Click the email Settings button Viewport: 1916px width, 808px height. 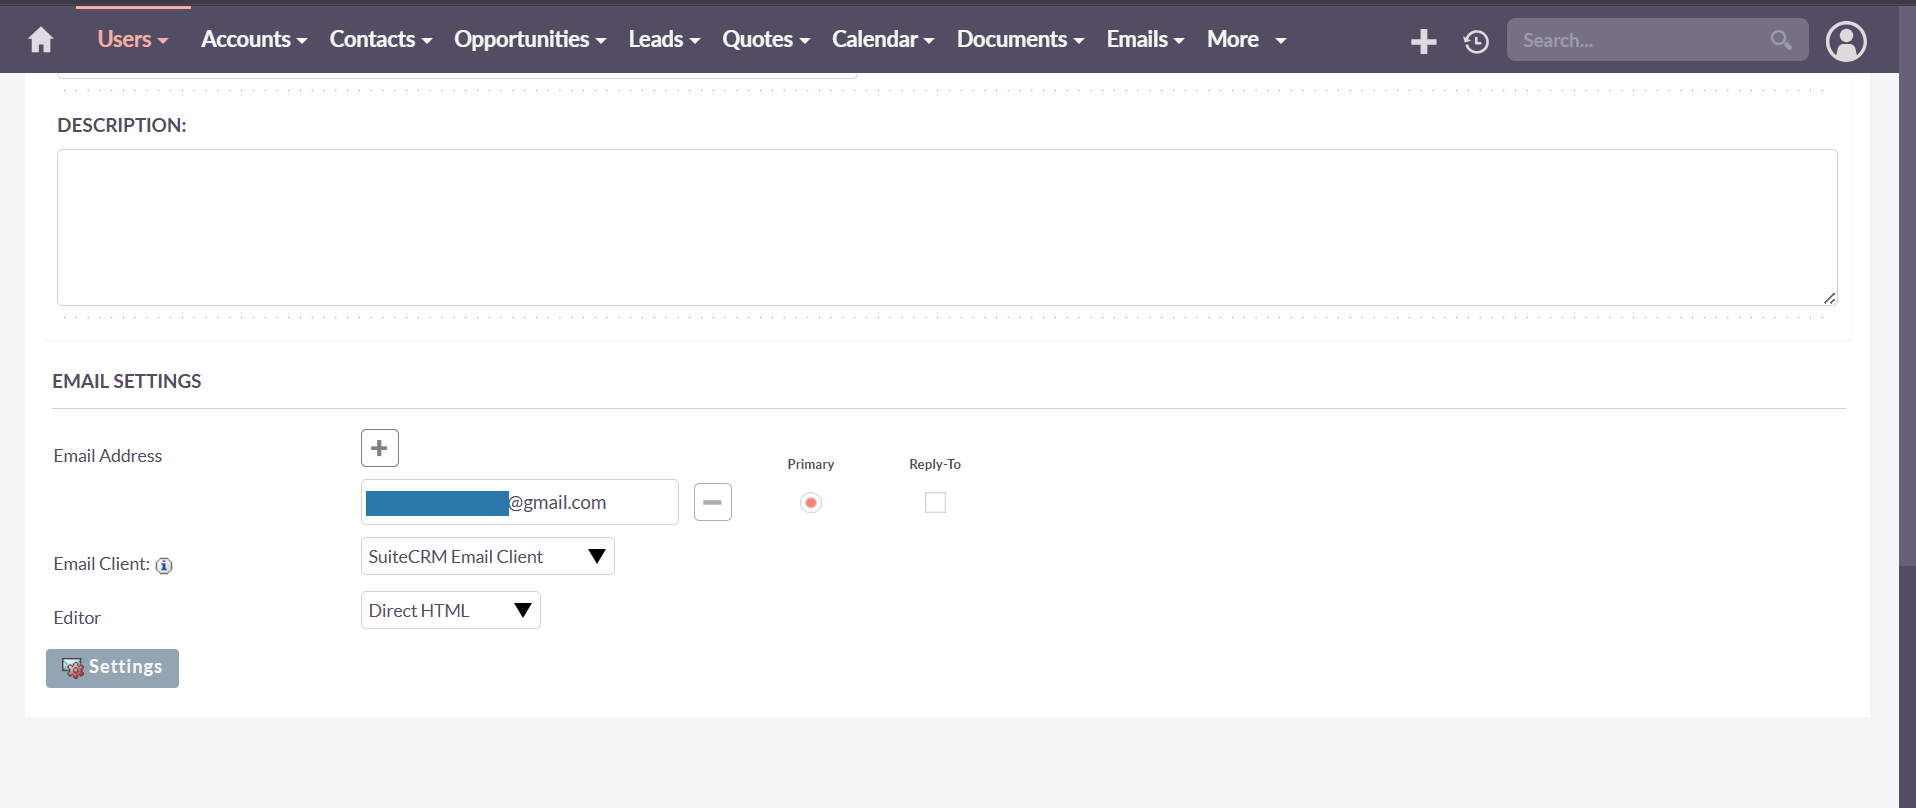(112, 668)
